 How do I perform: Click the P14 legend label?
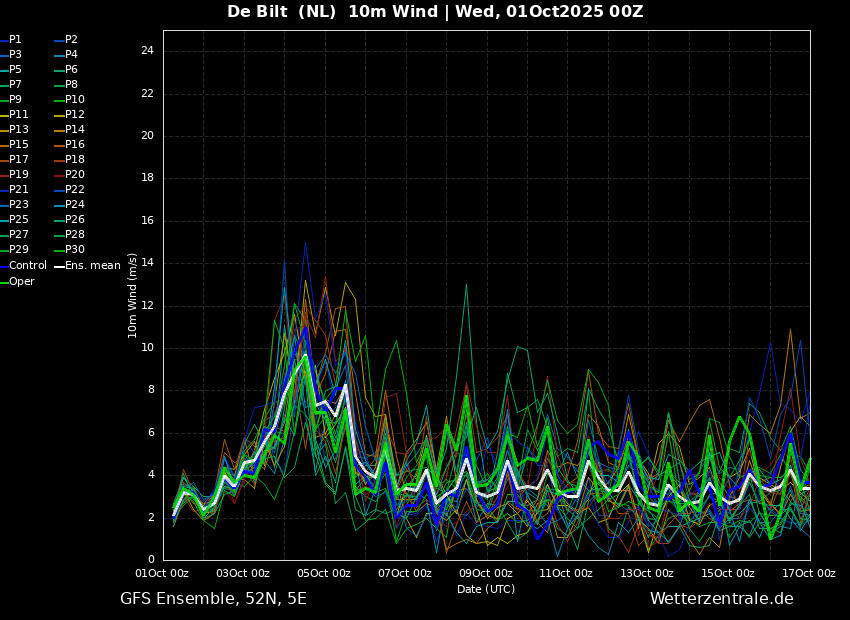coord(69,130)
